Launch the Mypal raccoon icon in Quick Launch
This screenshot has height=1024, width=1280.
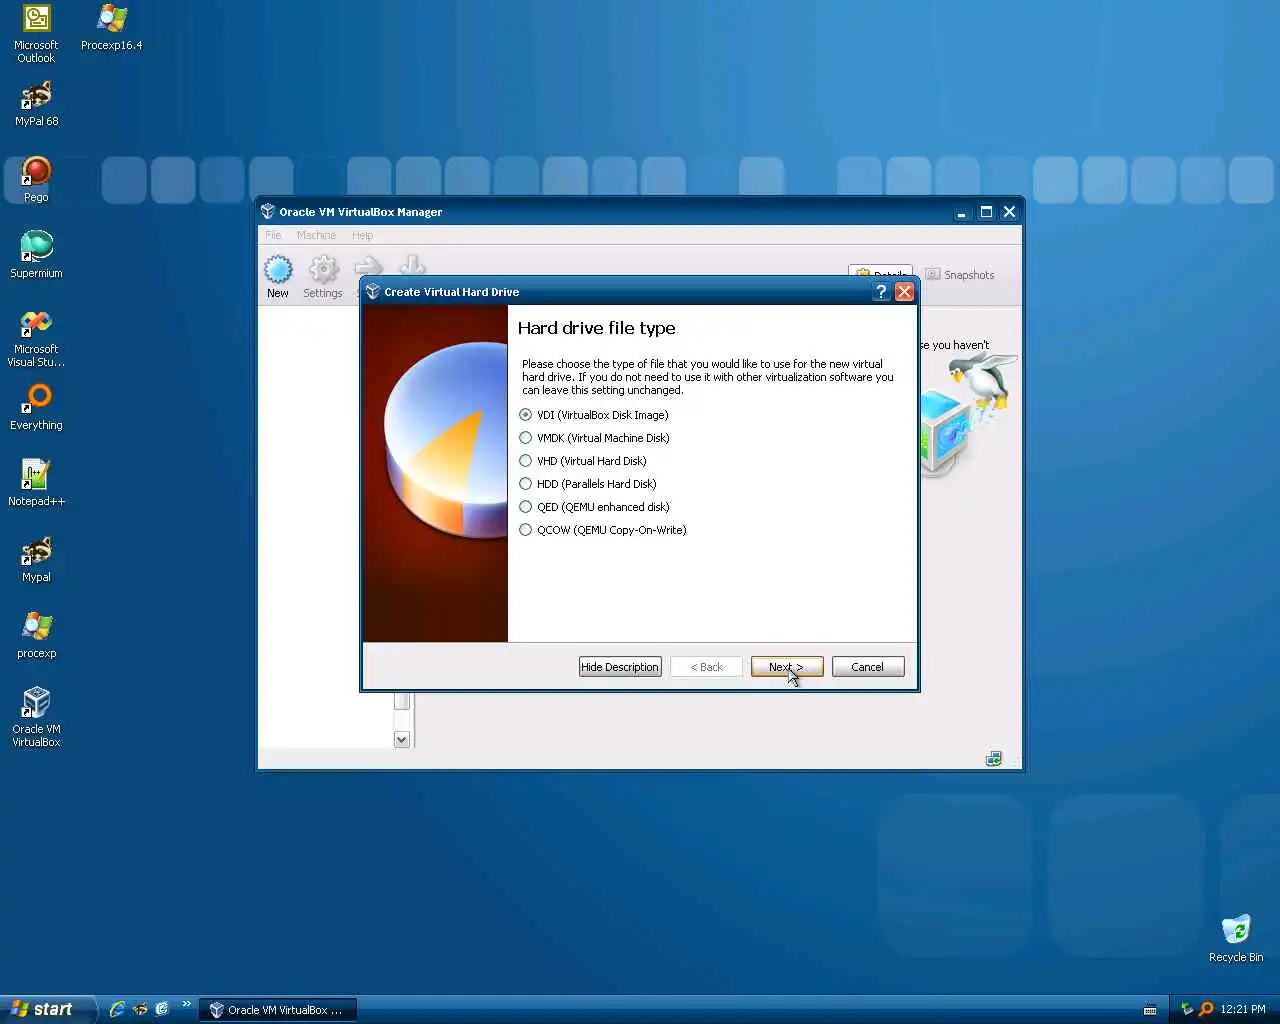click(x=140, y=1010)
